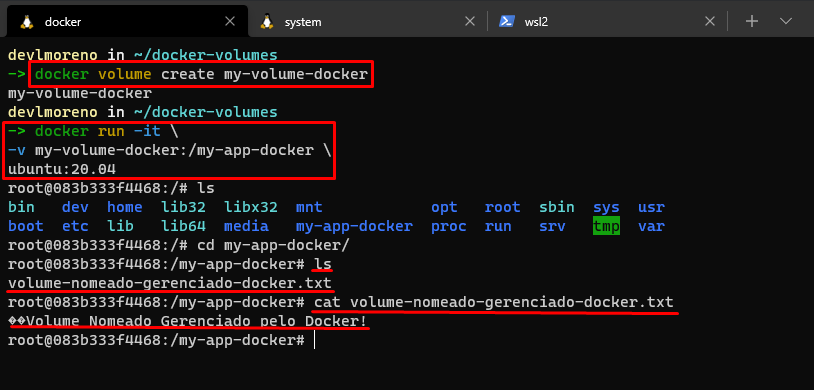Click '-v my-volume-docker:/my-app-docker \' line
Viewport: 814px width, 390px height.
[x=169, y=151]
